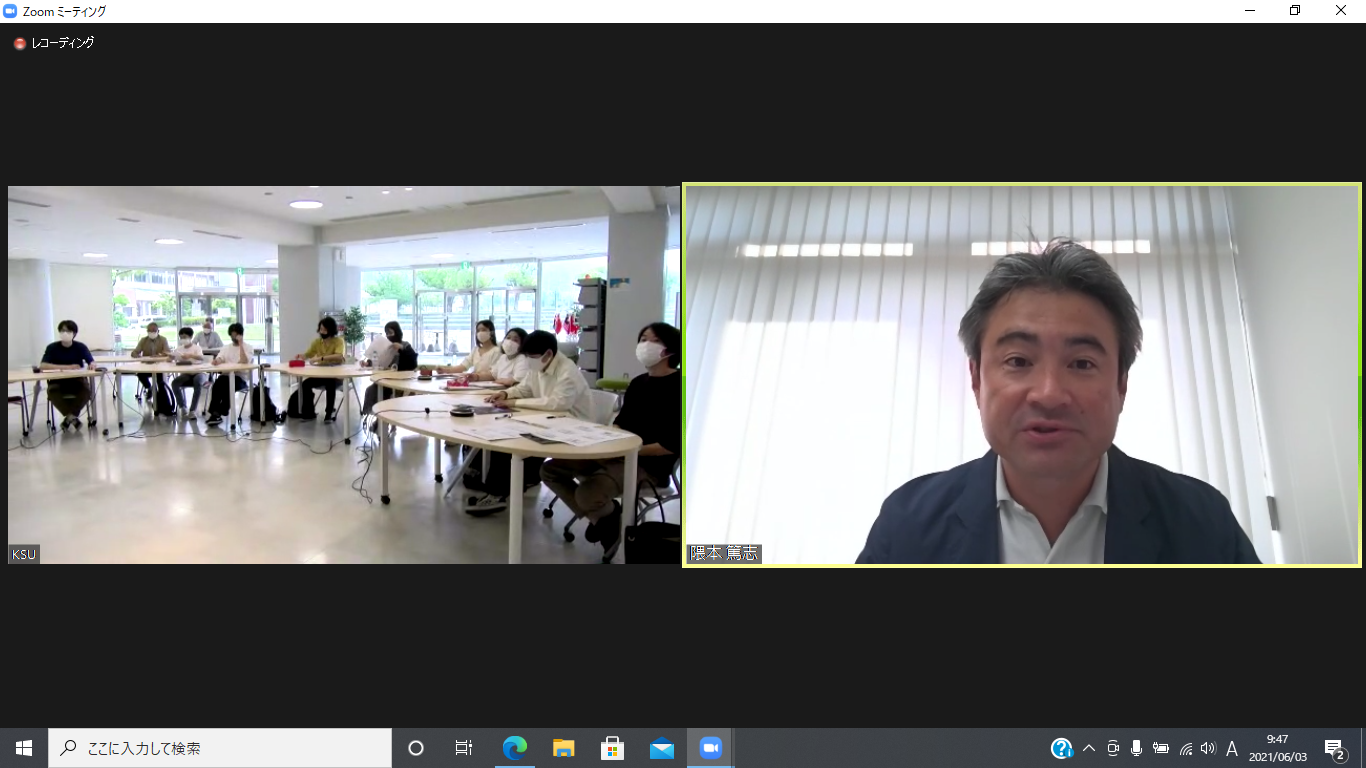Open Wi-Fi network tray icon
1366x768 pixels.
coord(1186,748)
